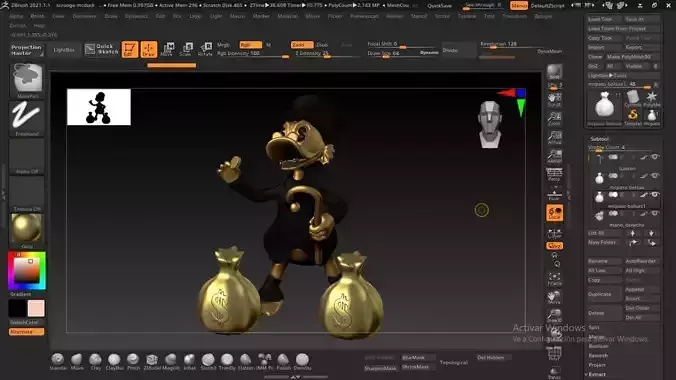676x380 pixels.
Task: Toggle the Zsub sculpt mode
Action: pos(322,45)
